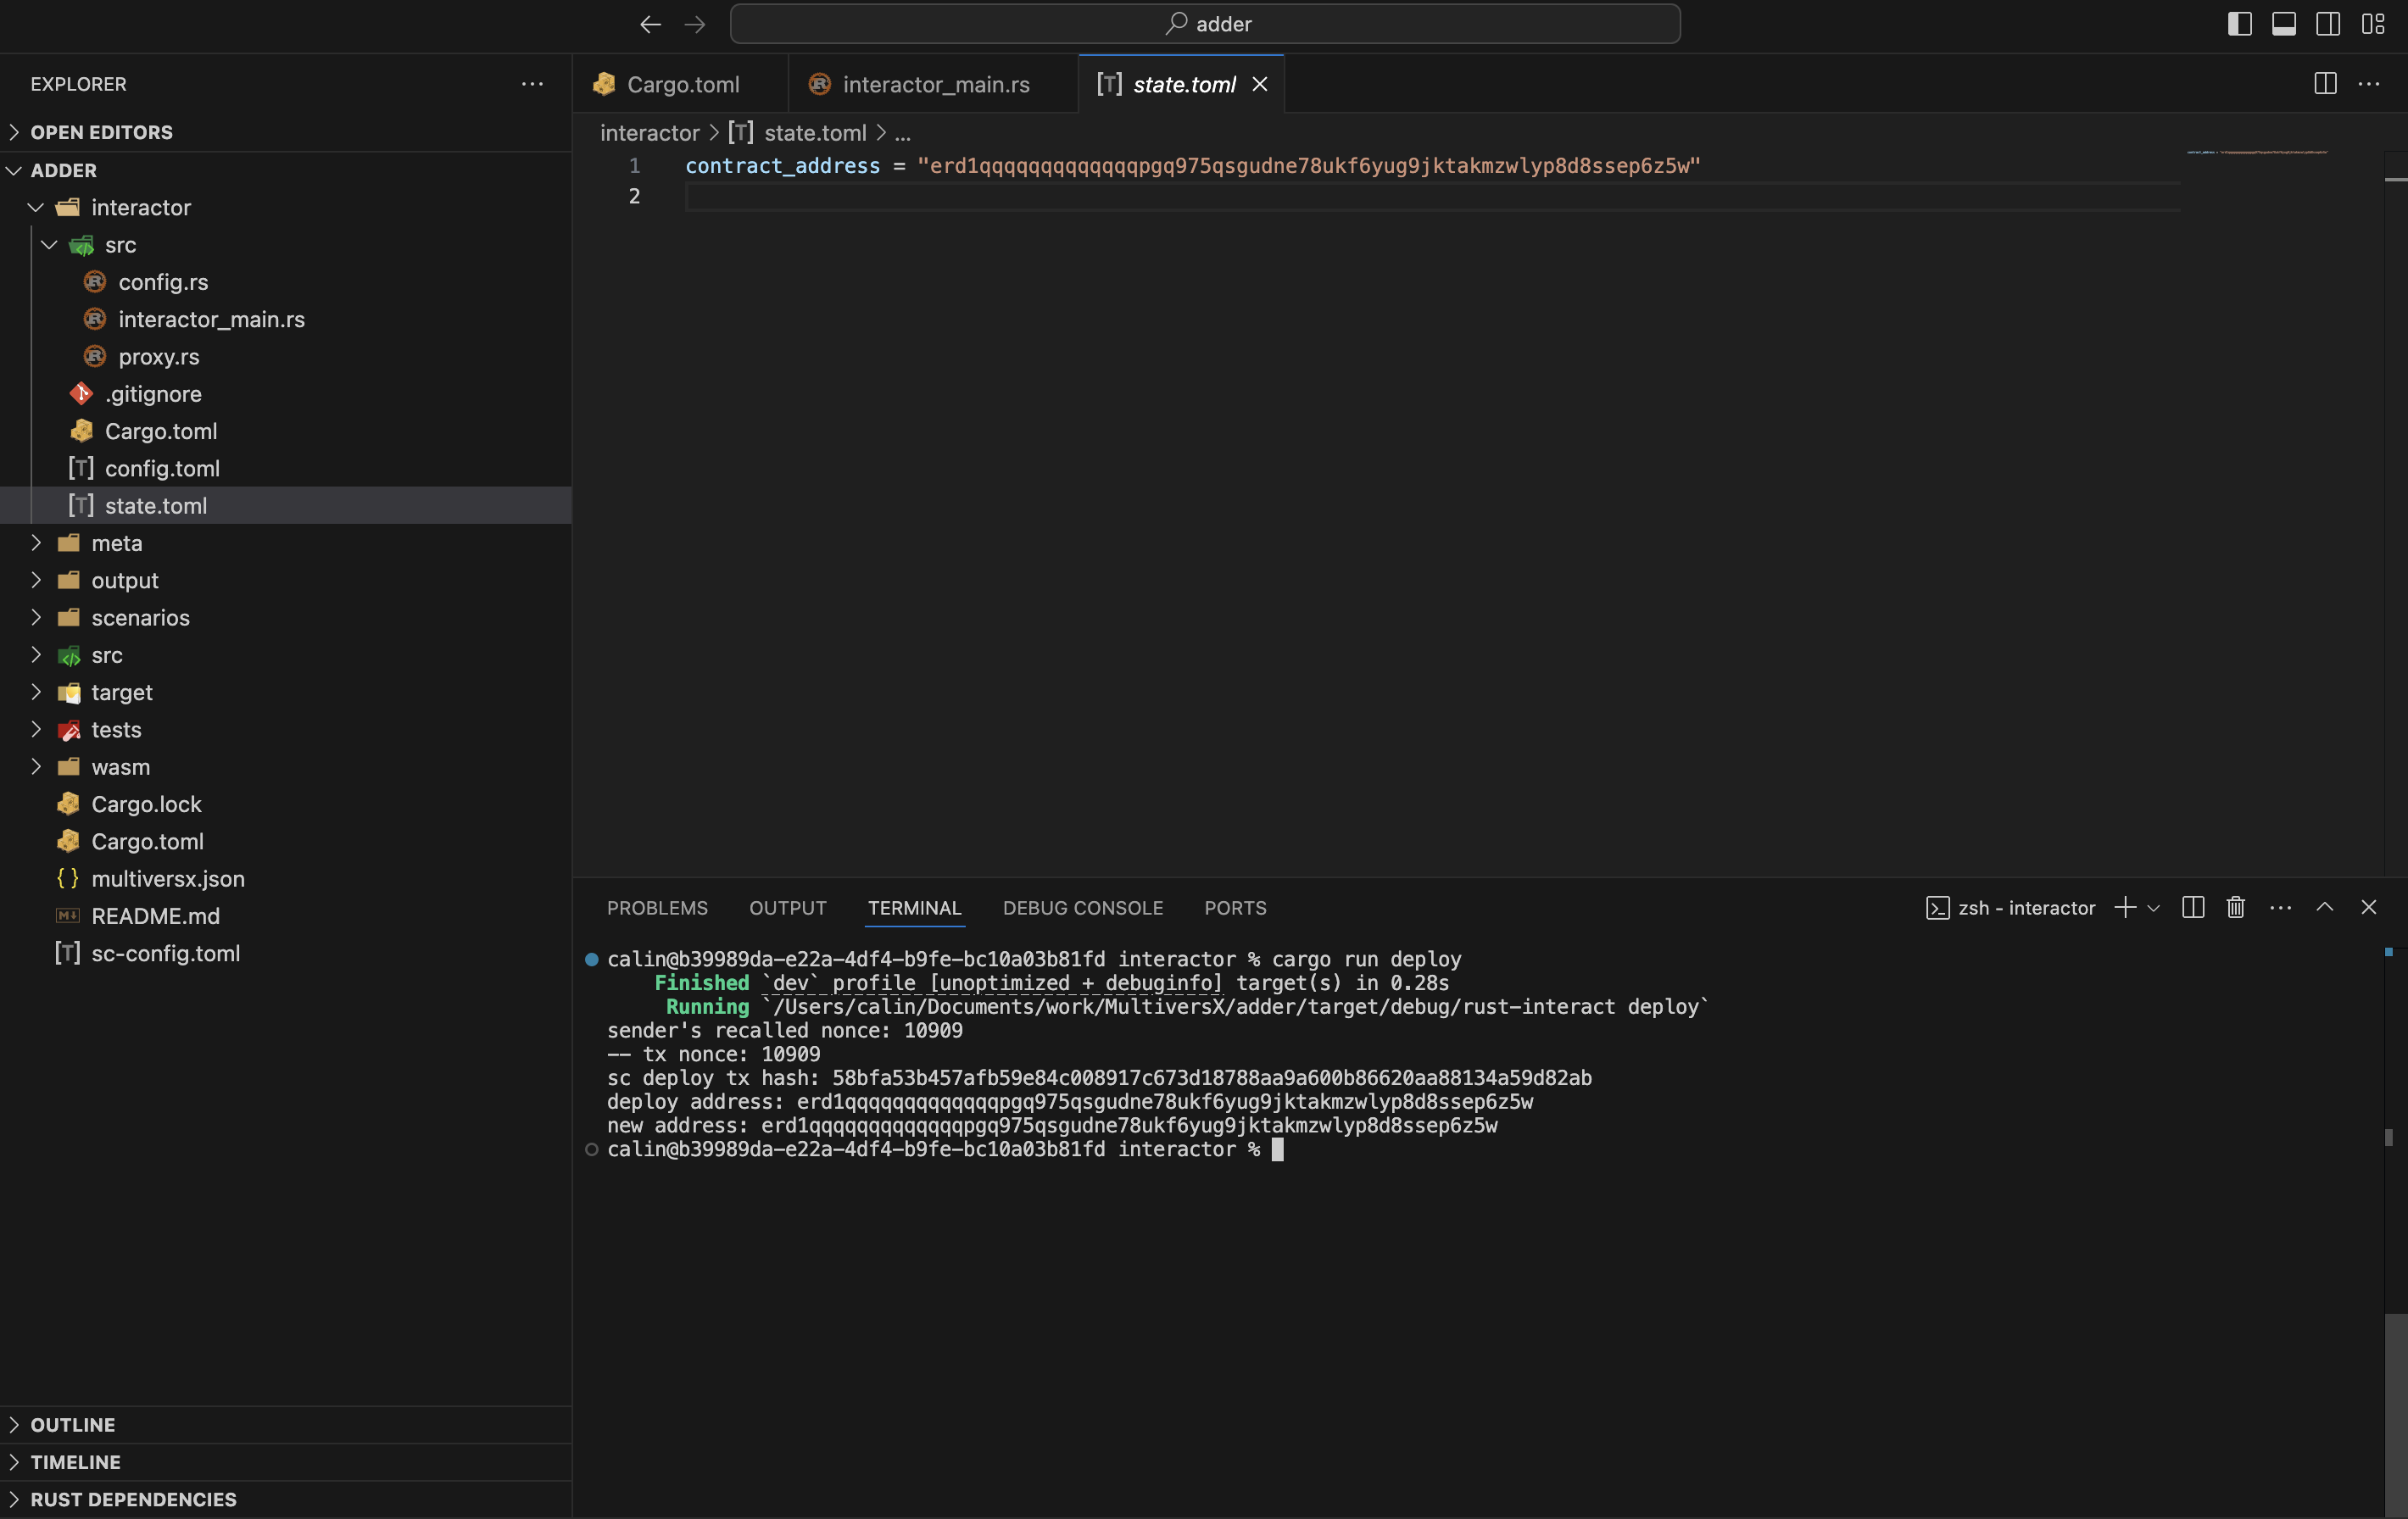Expand the scenarios folder
This screenshot has width=2408, height=1519.
286,618
